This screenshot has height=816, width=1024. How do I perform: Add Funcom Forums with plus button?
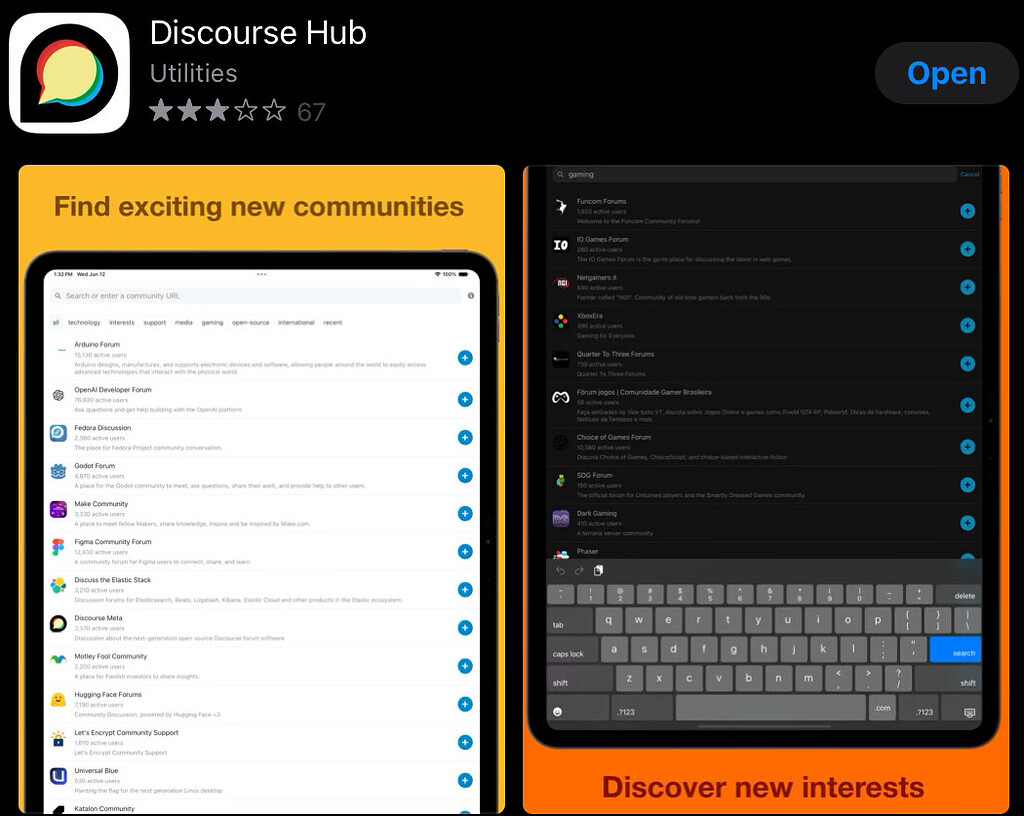click(x=968, y=211)
